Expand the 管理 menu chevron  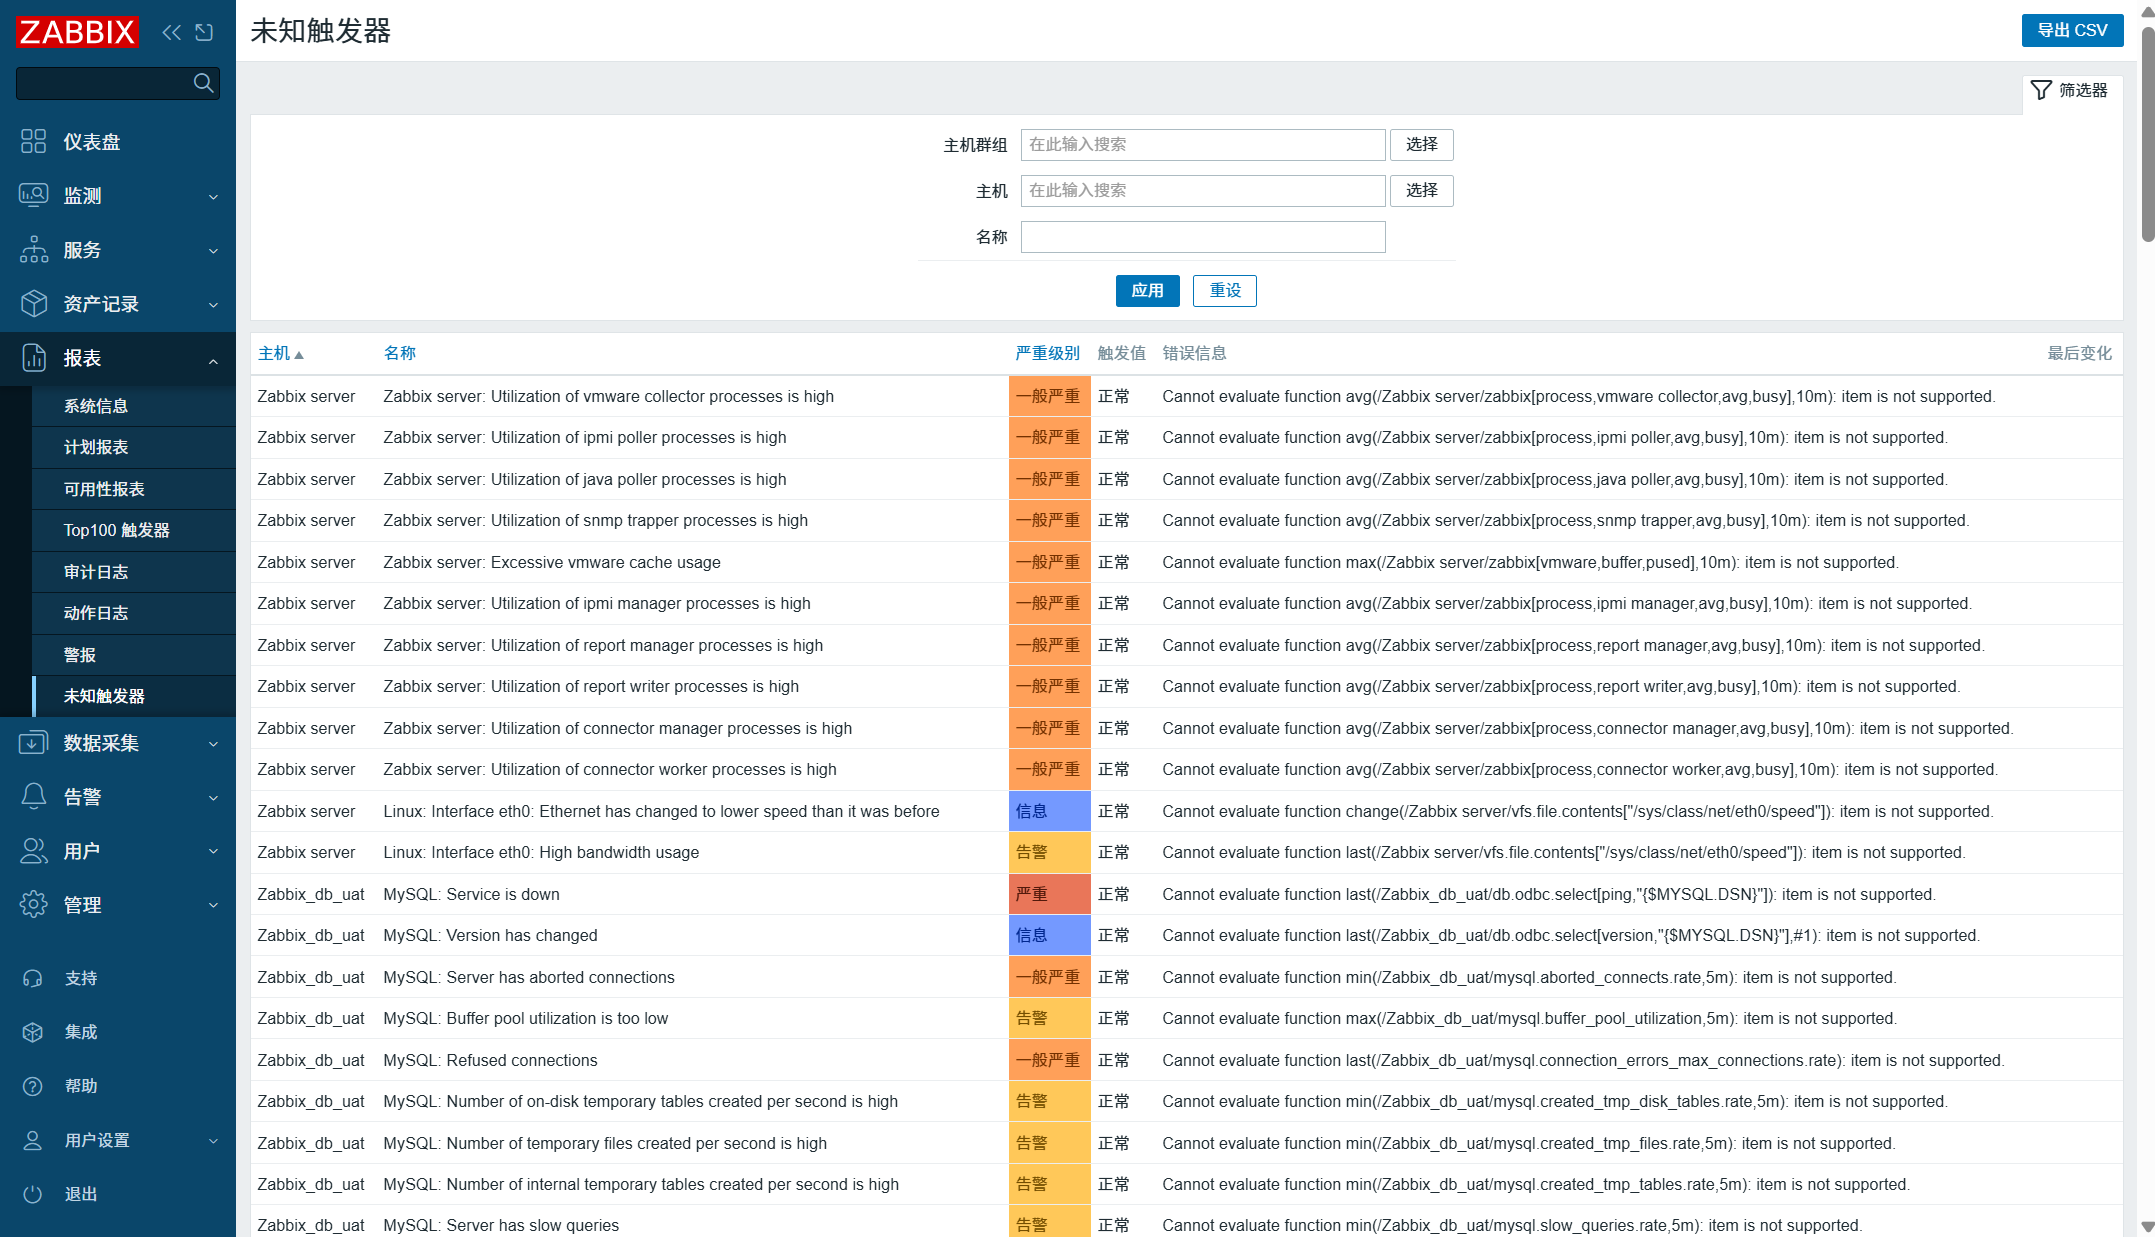coord(213,906)
